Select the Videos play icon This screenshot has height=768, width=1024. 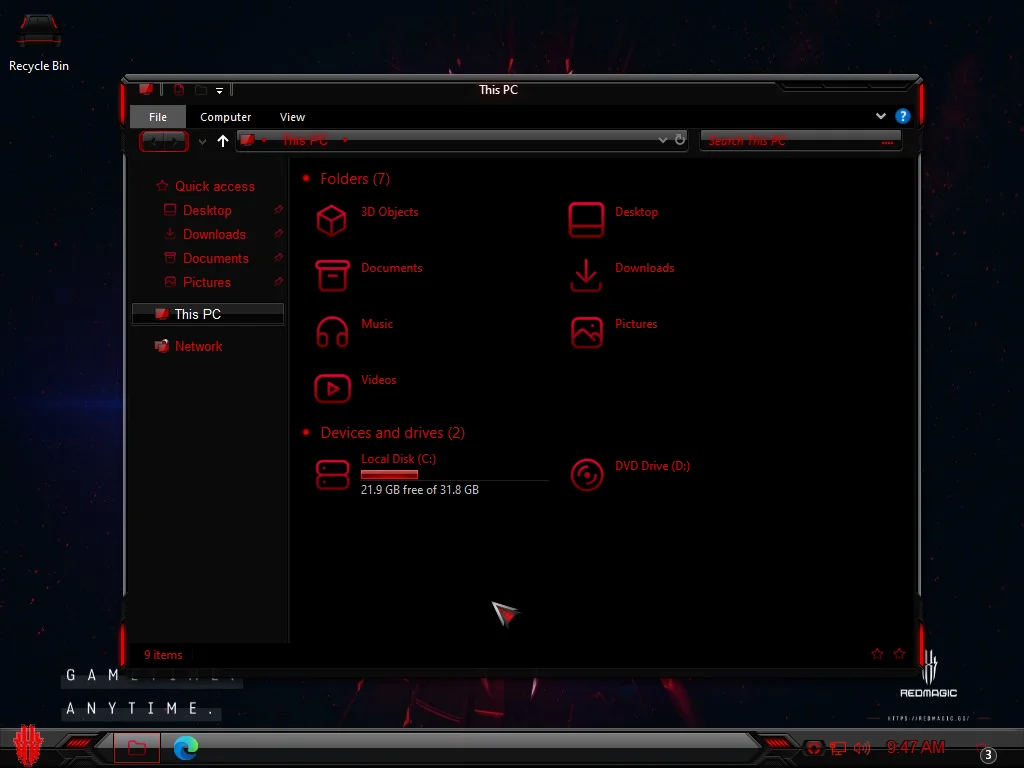pyautogui.click(x=332, y=388)
